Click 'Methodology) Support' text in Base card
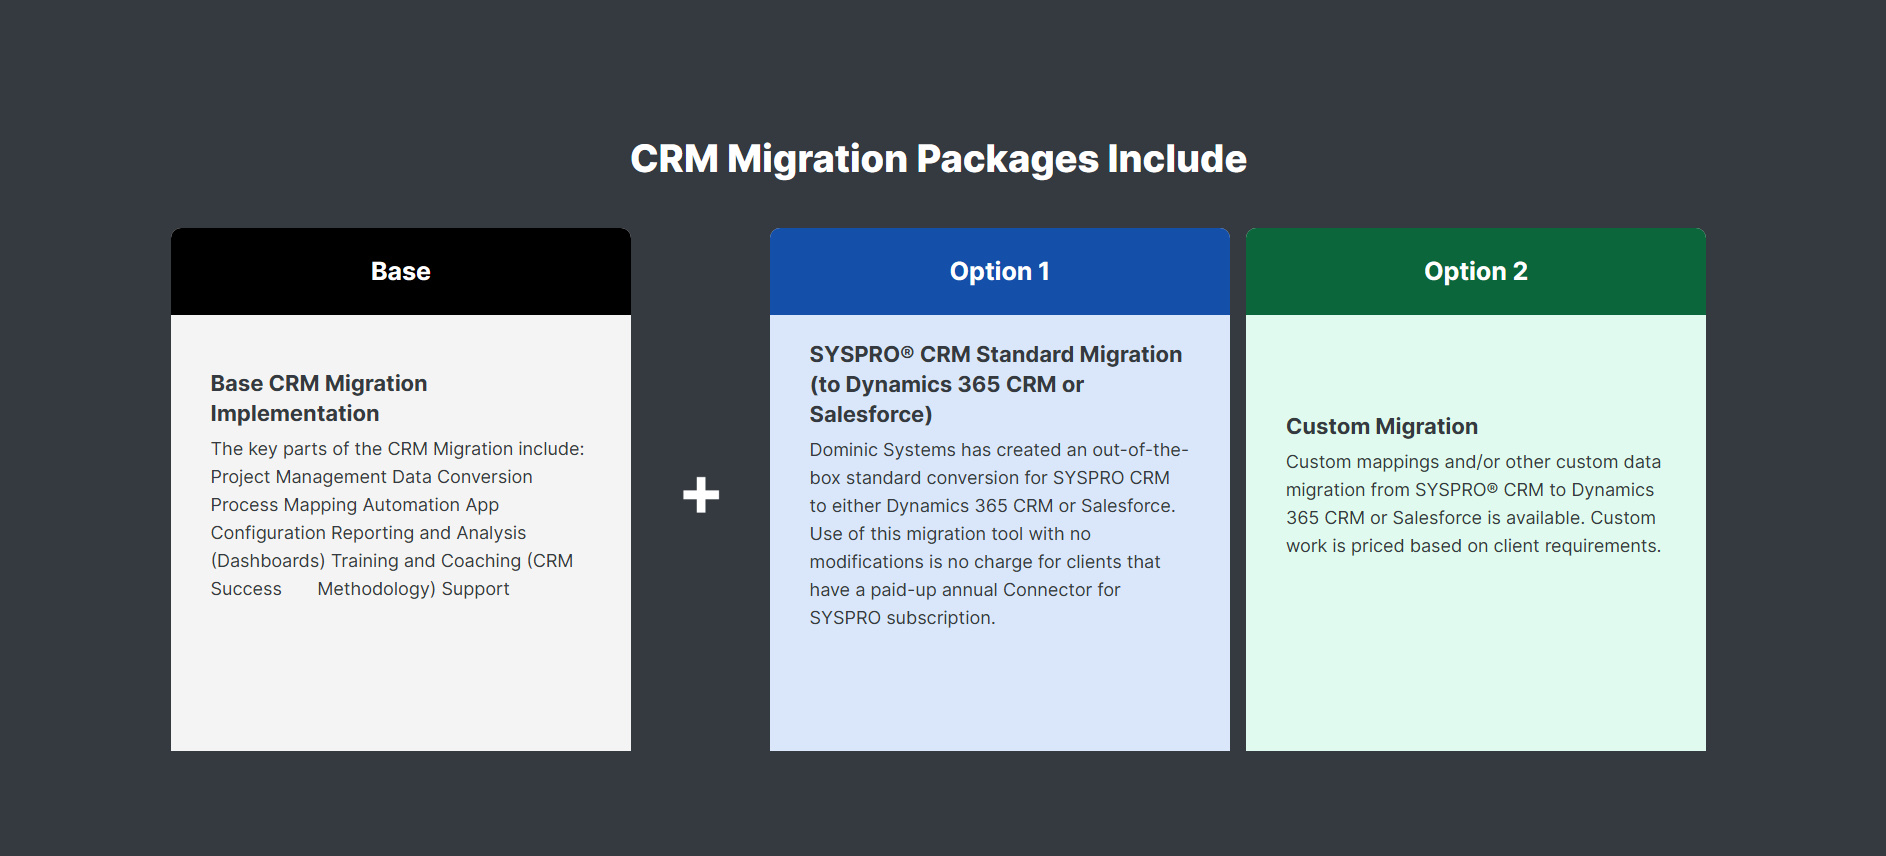The width and height of the screenshot is (1886, 856). point(413,589)
